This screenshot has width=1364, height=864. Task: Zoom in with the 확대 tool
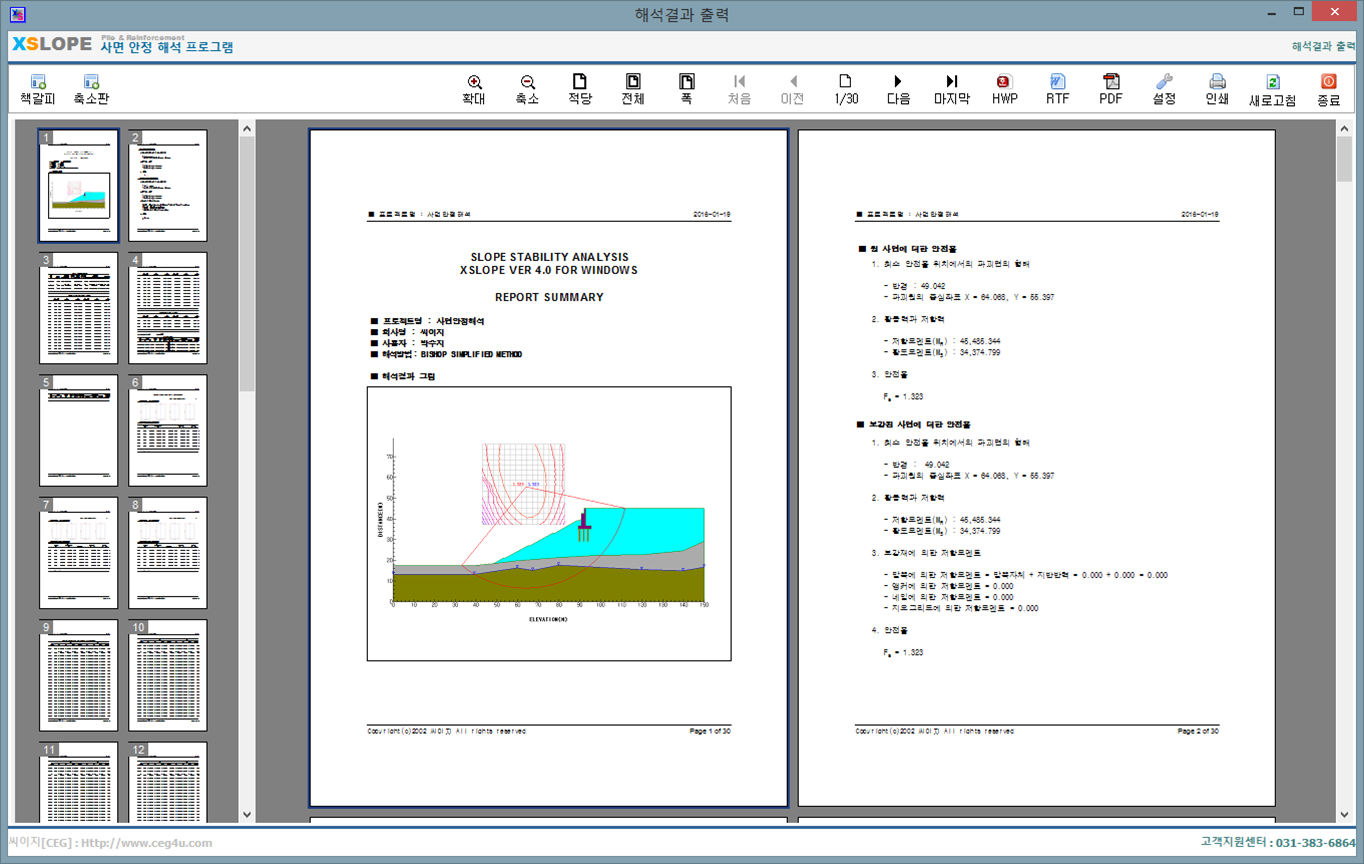[x=474, y=89]
